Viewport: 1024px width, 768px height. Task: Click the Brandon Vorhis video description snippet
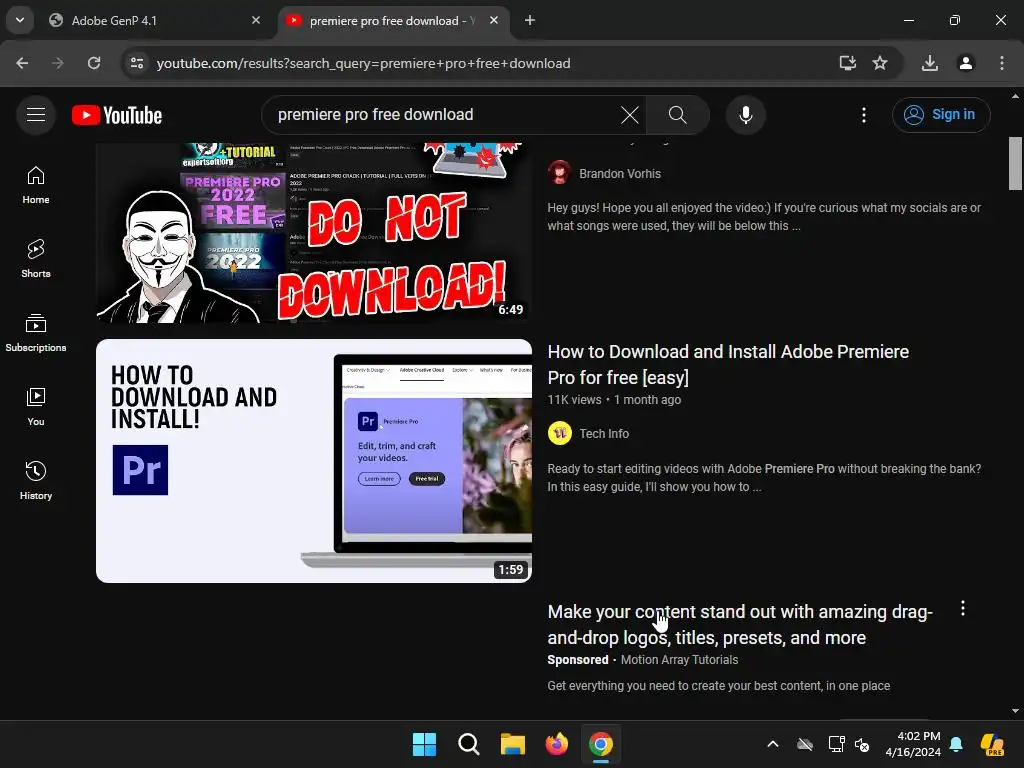764,217
